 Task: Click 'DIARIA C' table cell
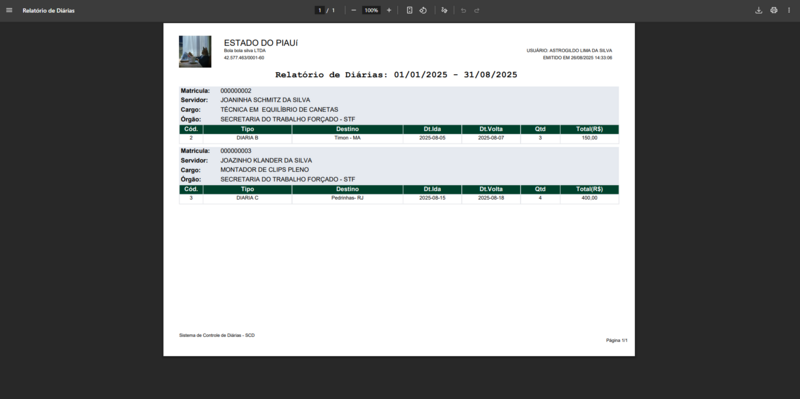(x=247, y=198)
